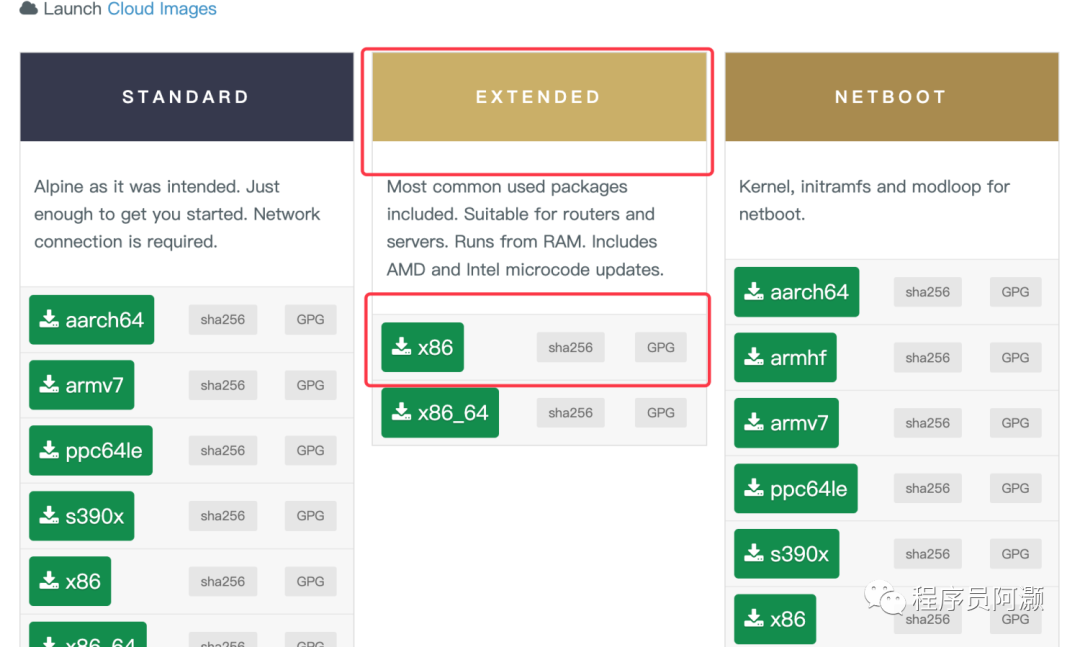1080x647 pixels.
Task: Click the EXTENDED column header
Action: pyautogui.click(x=539, y=97)
